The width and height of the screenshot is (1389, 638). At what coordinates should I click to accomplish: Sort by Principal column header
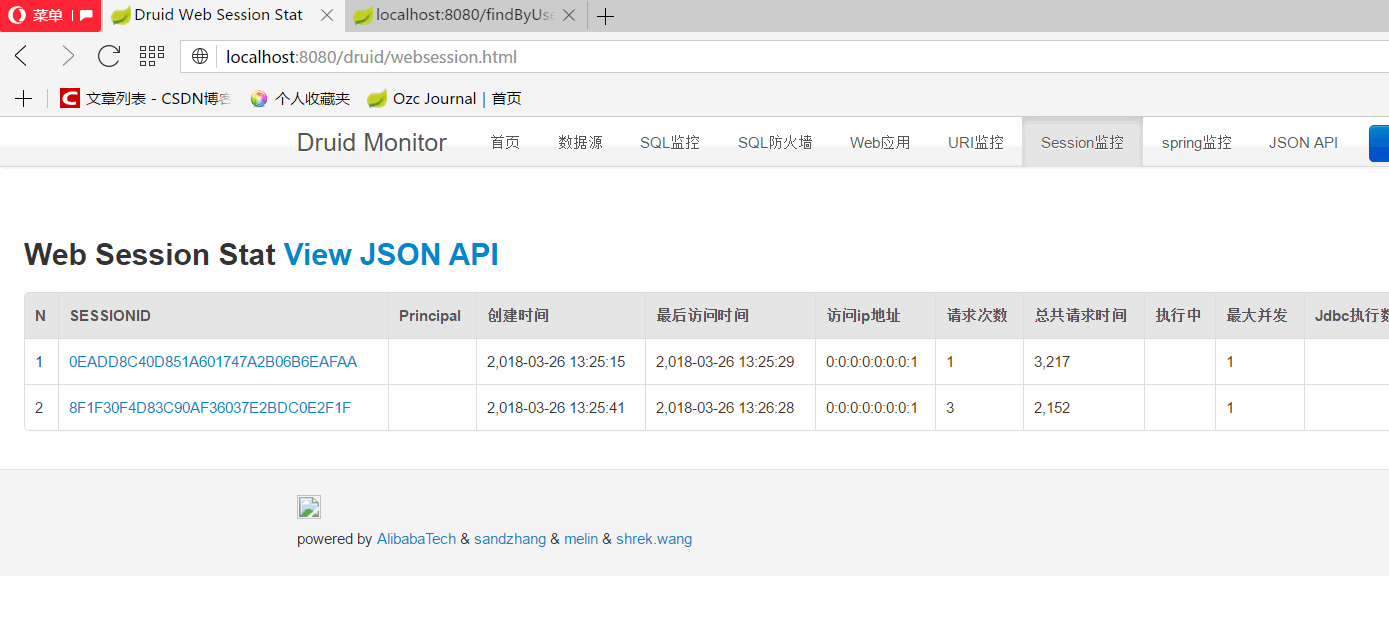432,316
